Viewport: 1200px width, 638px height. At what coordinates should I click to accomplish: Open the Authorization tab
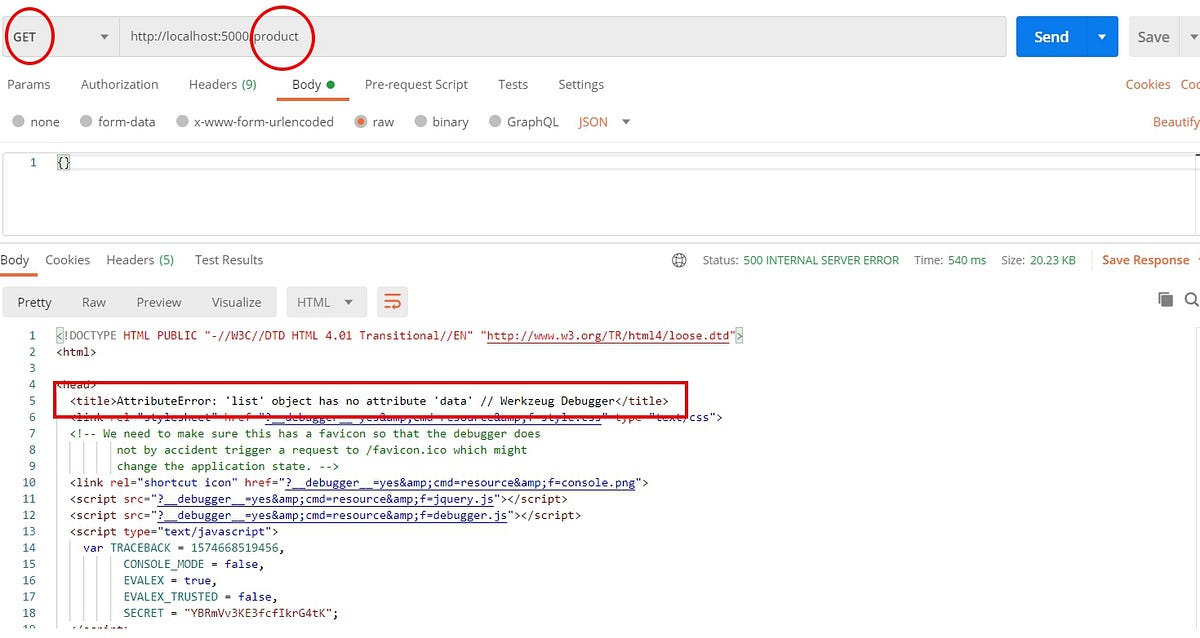120,85
